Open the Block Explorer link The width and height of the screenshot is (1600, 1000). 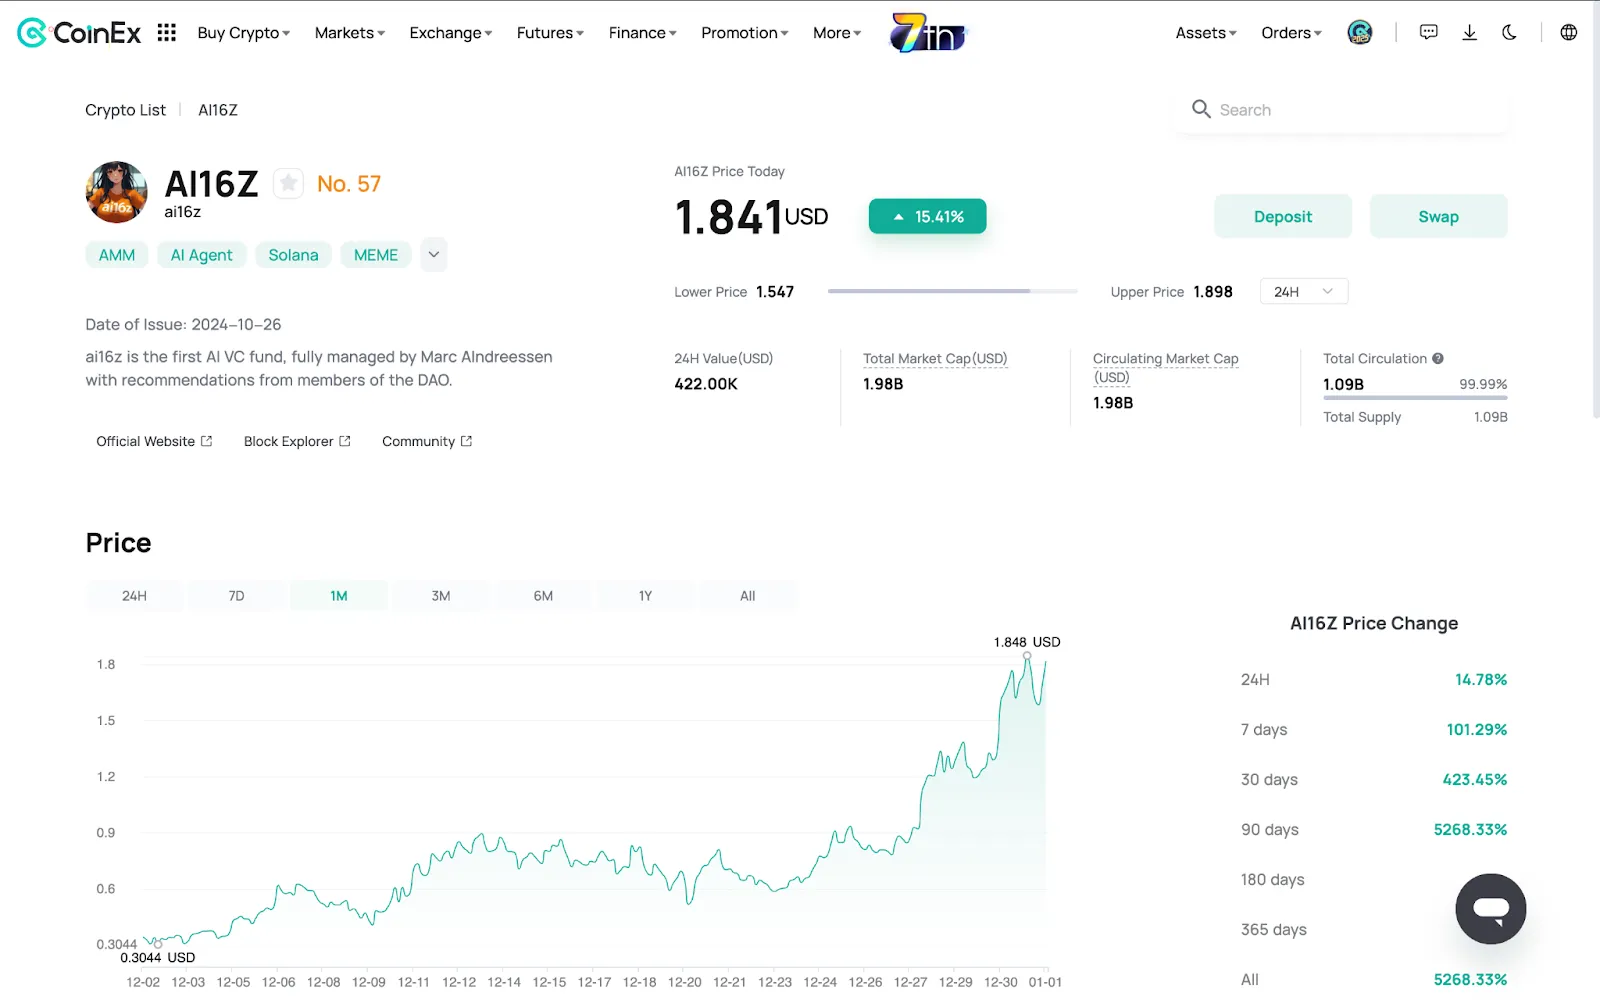coord(297,441)
